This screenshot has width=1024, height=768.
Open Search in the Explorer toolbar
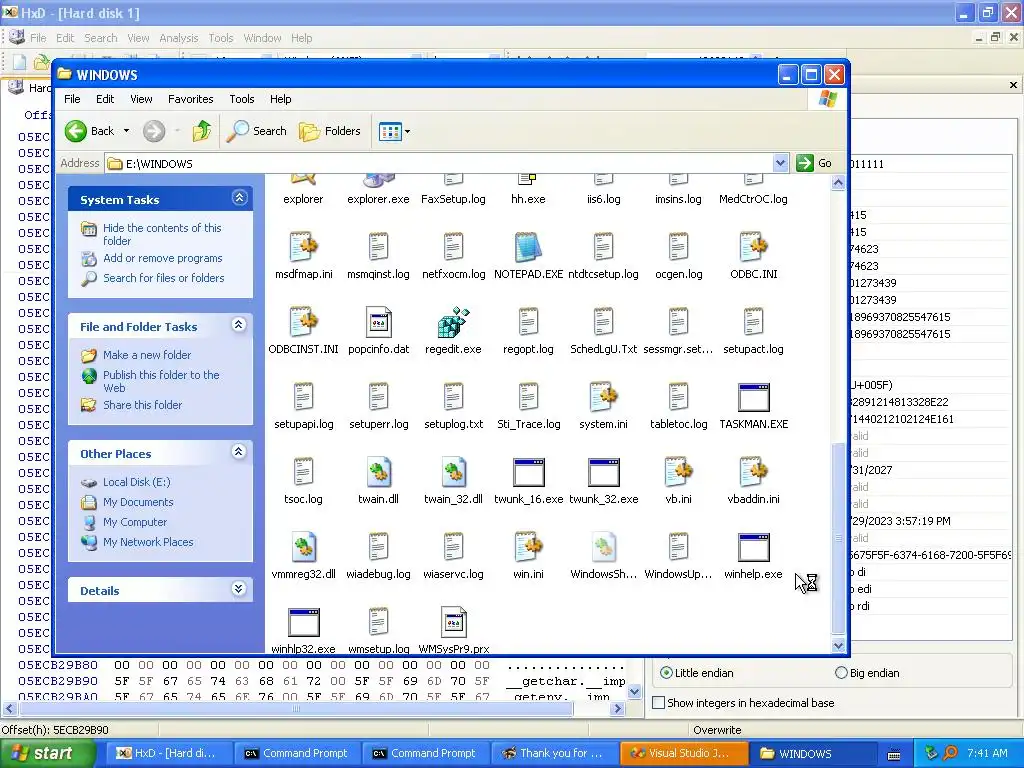pos(257,131)
